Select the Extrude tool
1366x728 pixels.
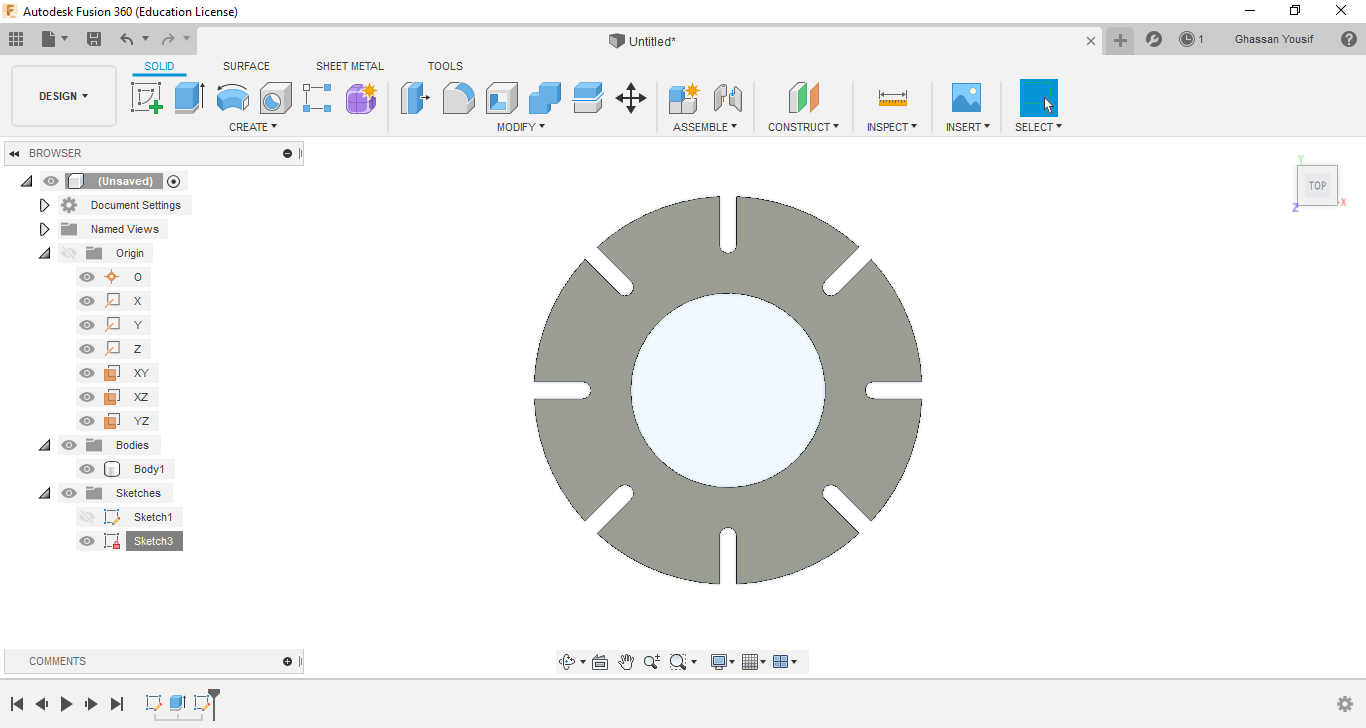[x=189, y=98]
